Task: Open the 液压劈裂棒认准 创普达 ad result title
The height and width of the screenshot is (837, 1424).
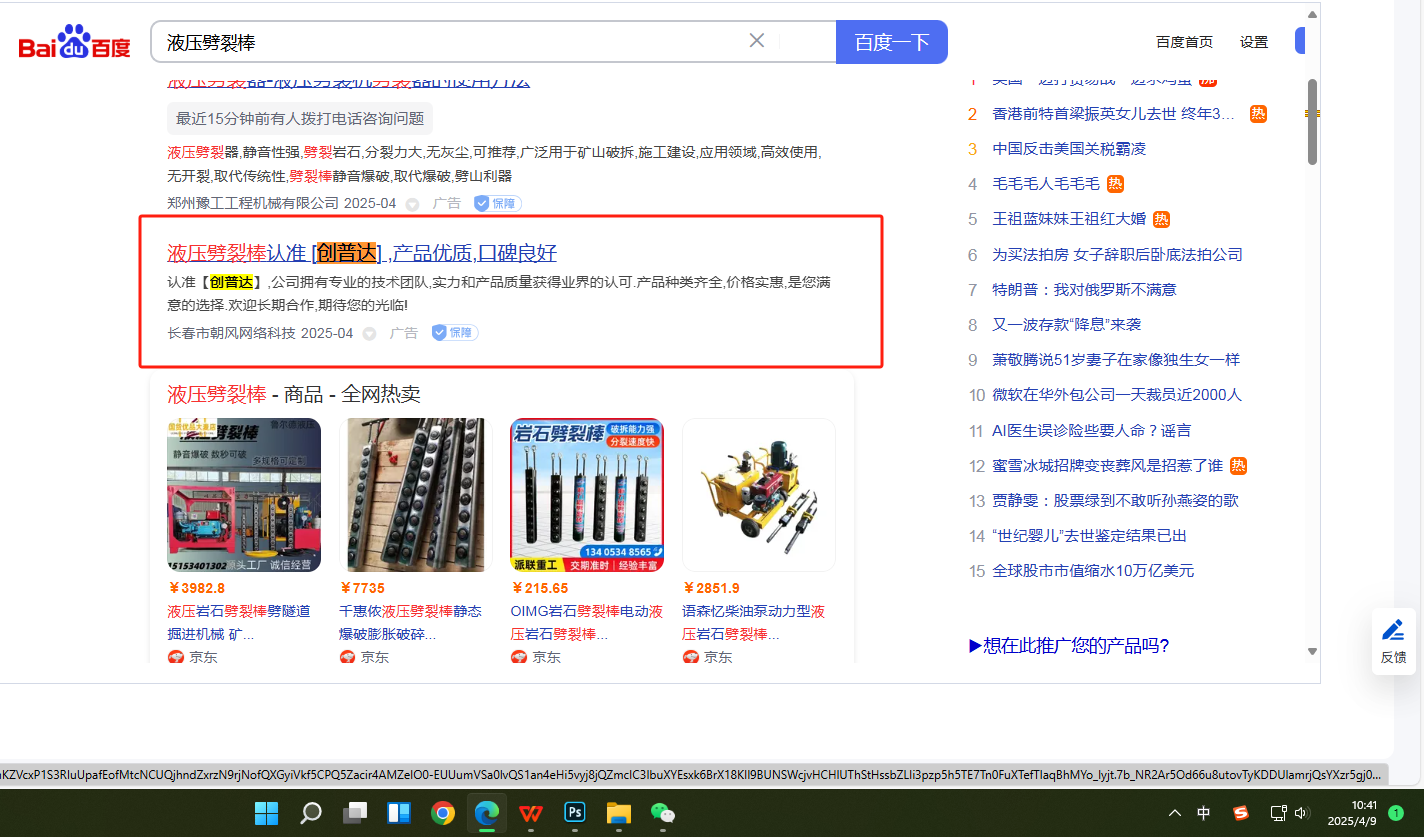Action: [x=362, y=253]
